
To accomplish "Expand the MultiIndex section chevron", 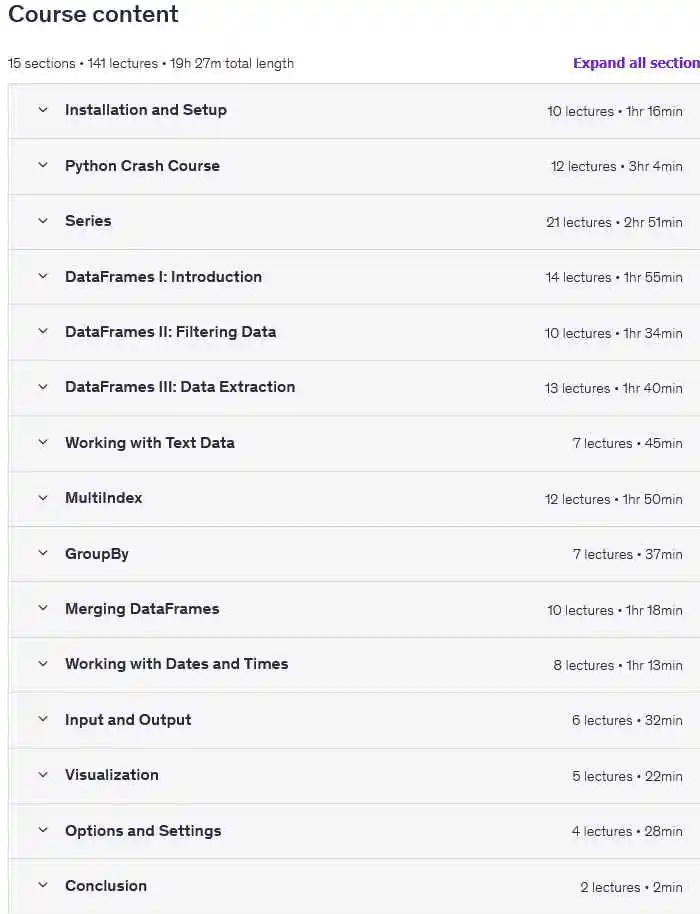I will [x=43, y=498].
